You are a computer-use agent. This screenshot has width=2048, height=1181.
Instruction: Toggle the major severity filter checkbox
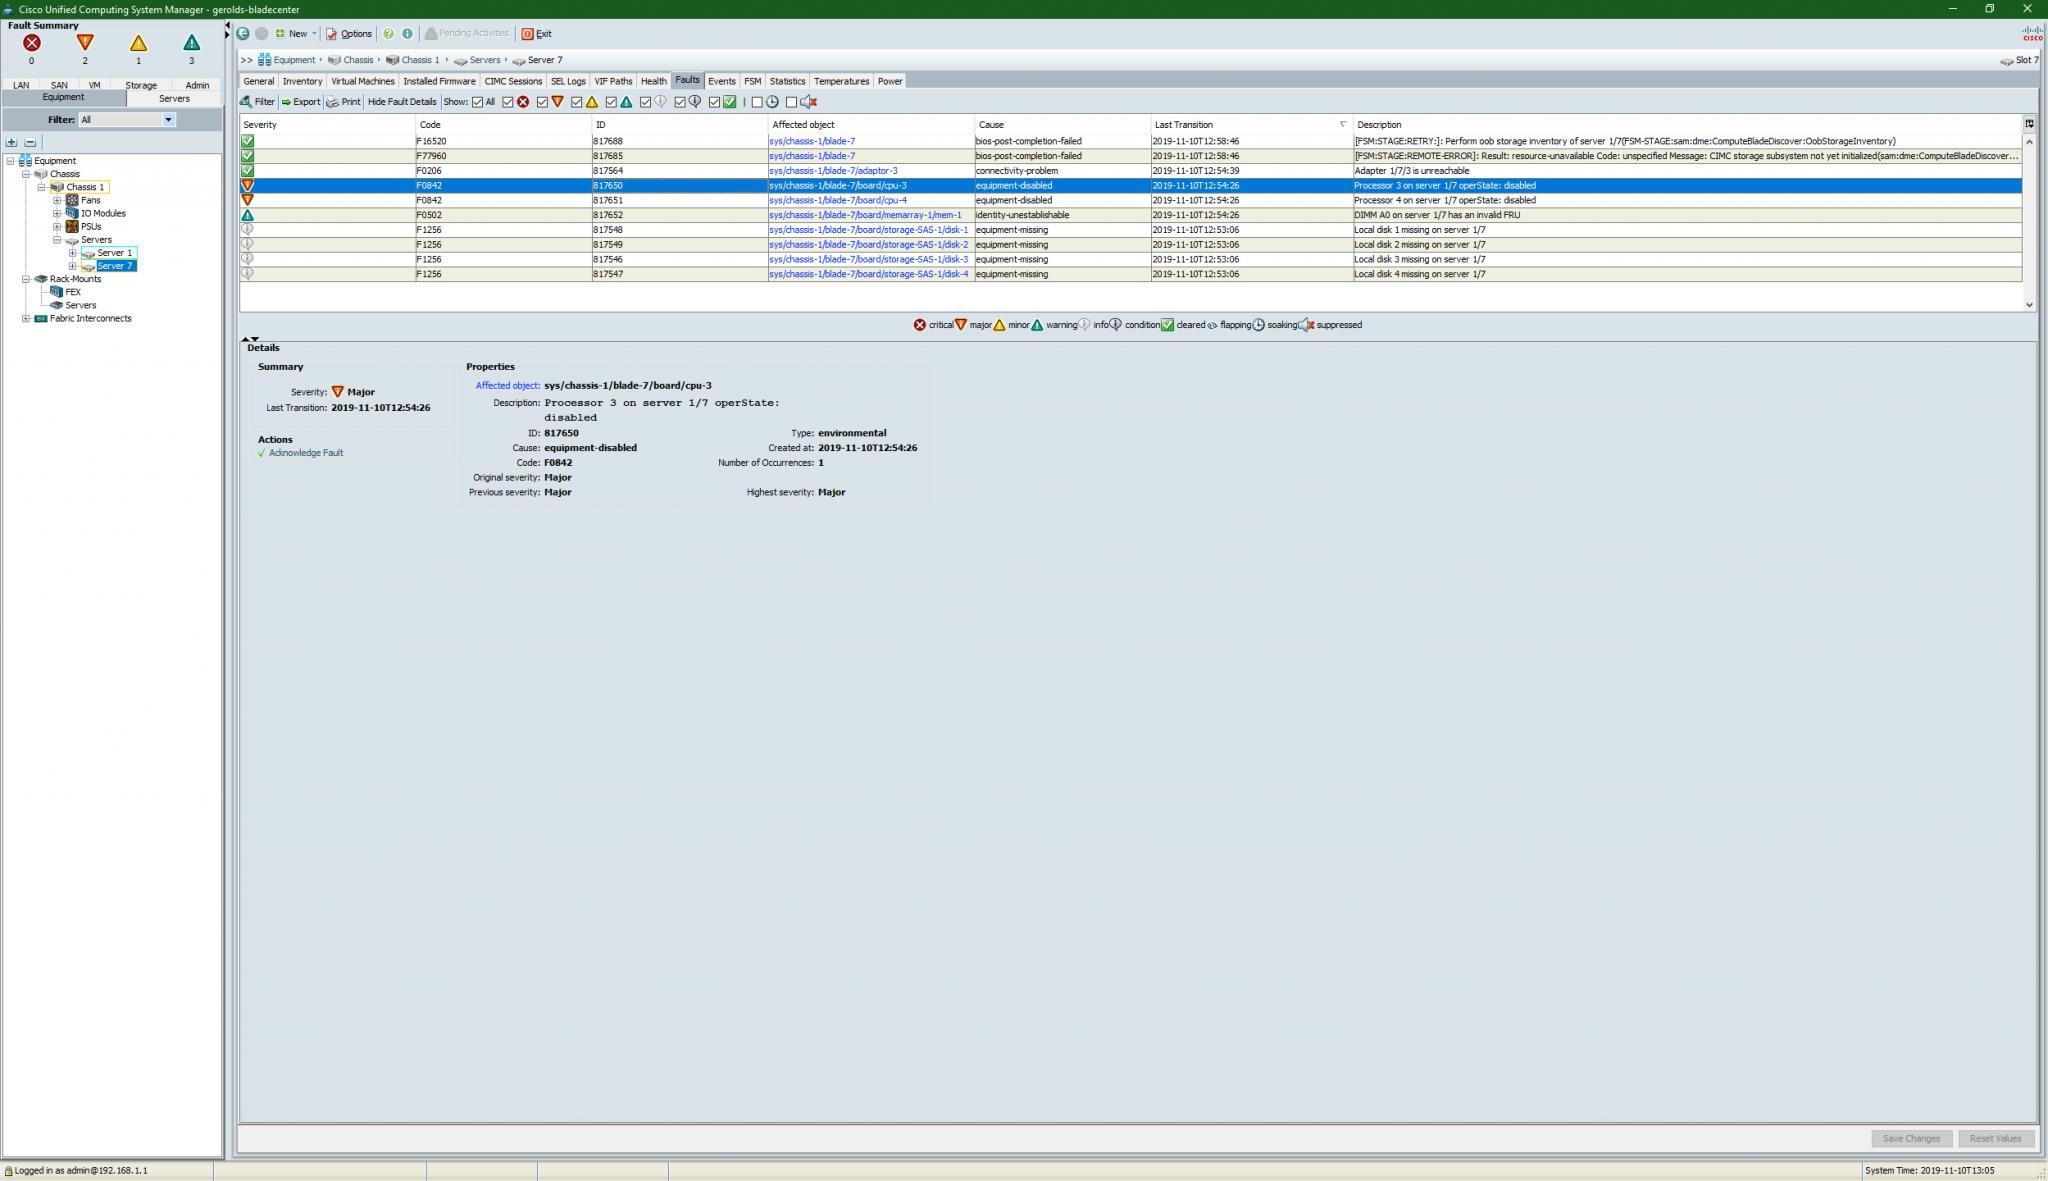pyautogui.click(x=542, y=102)
